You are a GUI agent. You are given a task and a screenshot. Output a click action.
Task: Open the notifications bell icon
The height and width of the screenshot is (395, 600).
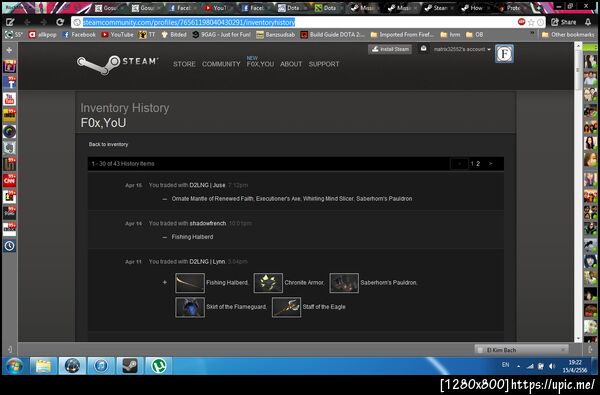pyautogui.click(x=588, y=22)
